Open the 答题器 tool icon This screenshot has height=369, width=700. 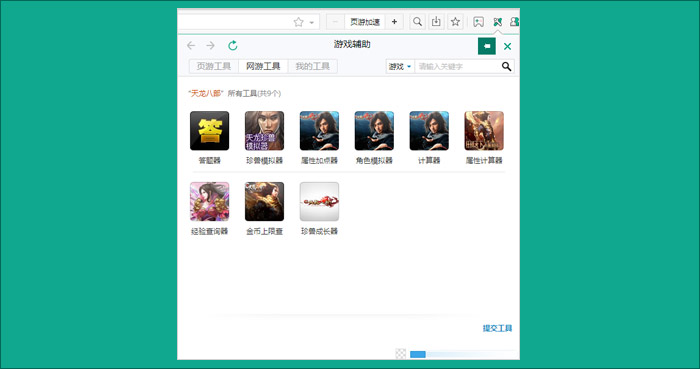point(209,131)
